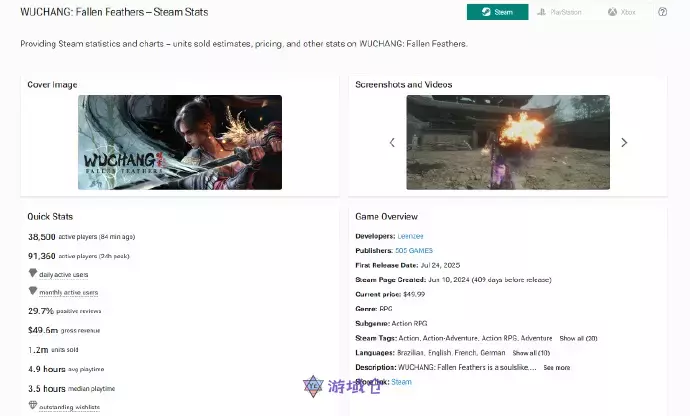This screenshot has width=690, height=416.
Task: Expand the description with See more
Action: pyautogui.click(x=556, y=367)
